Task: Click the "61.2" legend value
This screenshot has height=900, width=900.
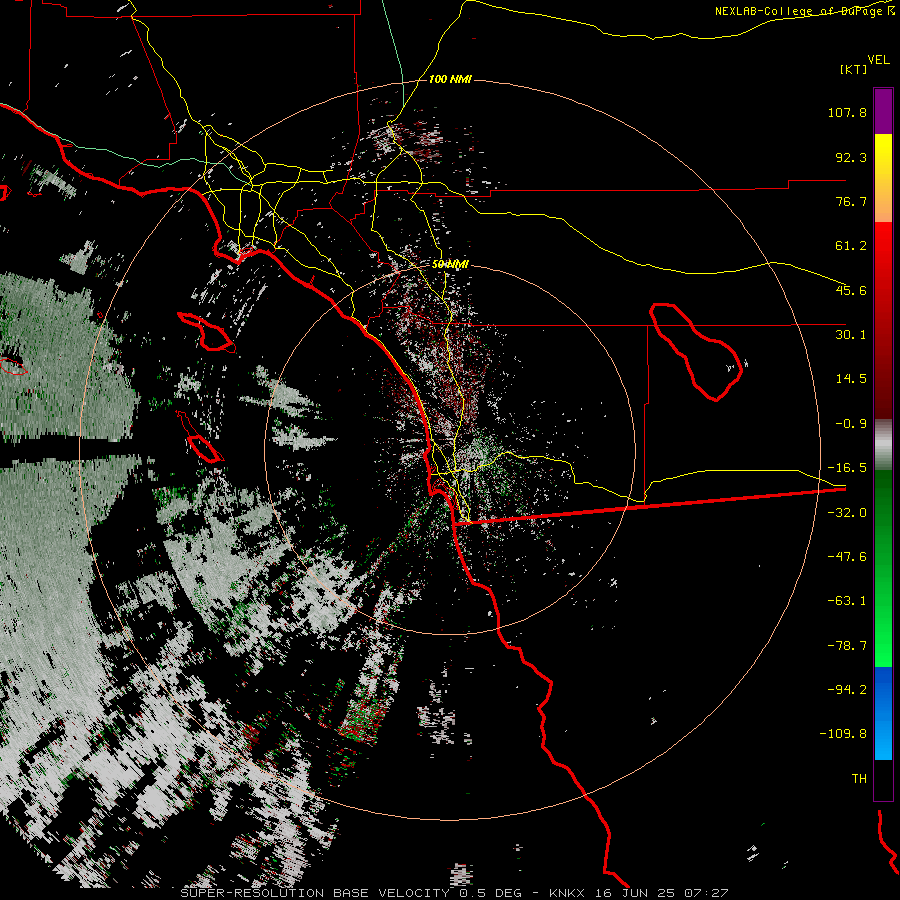Action: tap(851, 246)
